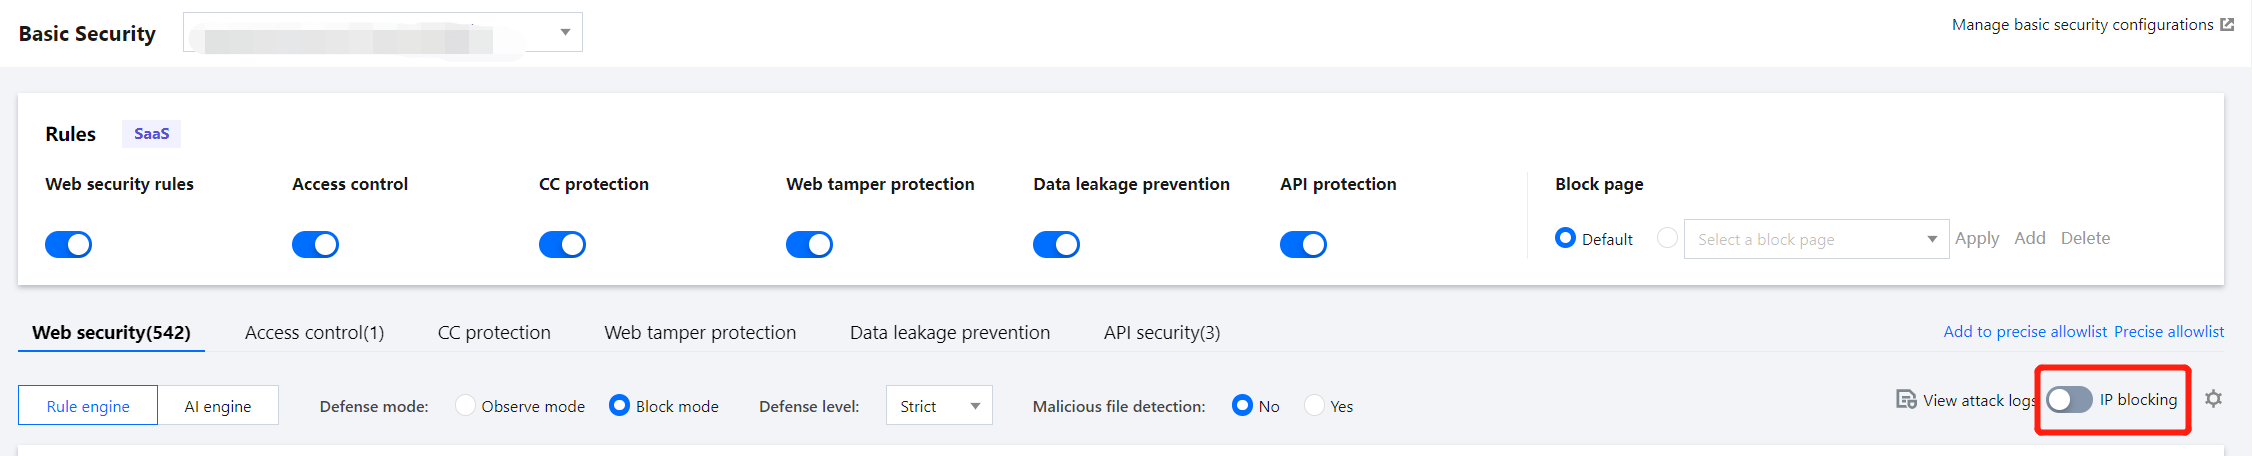Click the View attack logs icon
Viewport: 2252px width, 456px height.
coord(1906,400)
